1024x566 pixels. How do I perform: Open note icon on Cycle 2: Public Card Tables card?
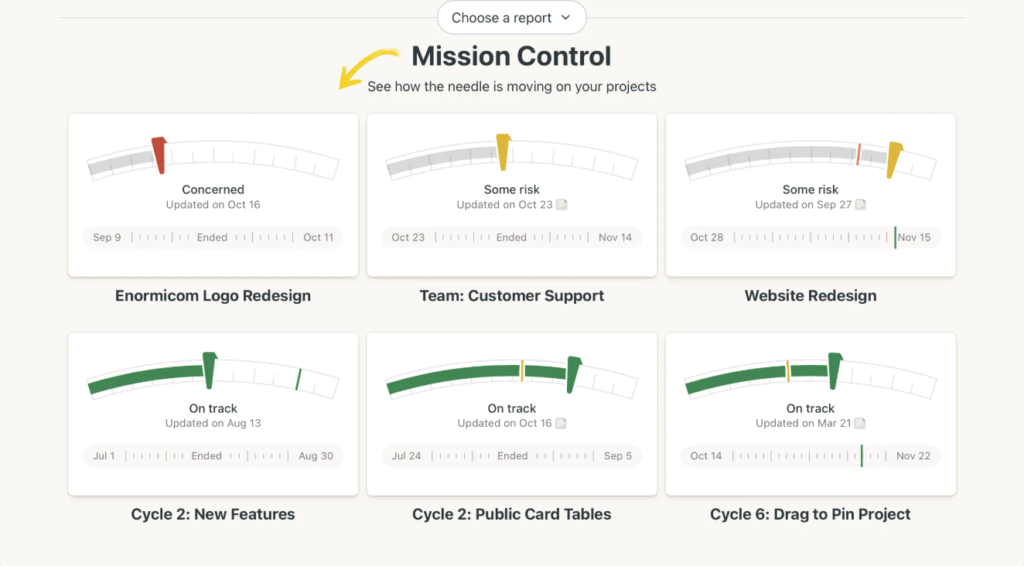[562, 424]
